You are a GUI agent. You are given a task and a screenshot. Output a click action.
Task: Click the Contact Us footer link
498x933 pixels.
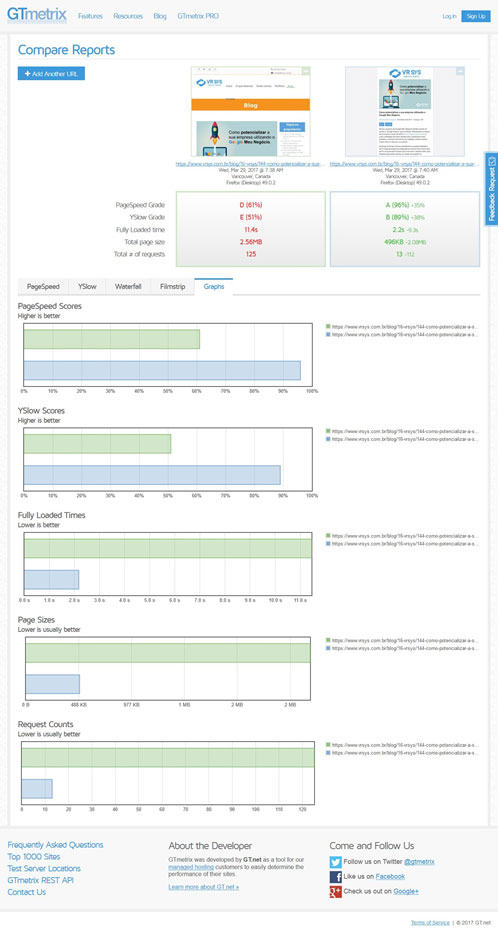(27, 892)
